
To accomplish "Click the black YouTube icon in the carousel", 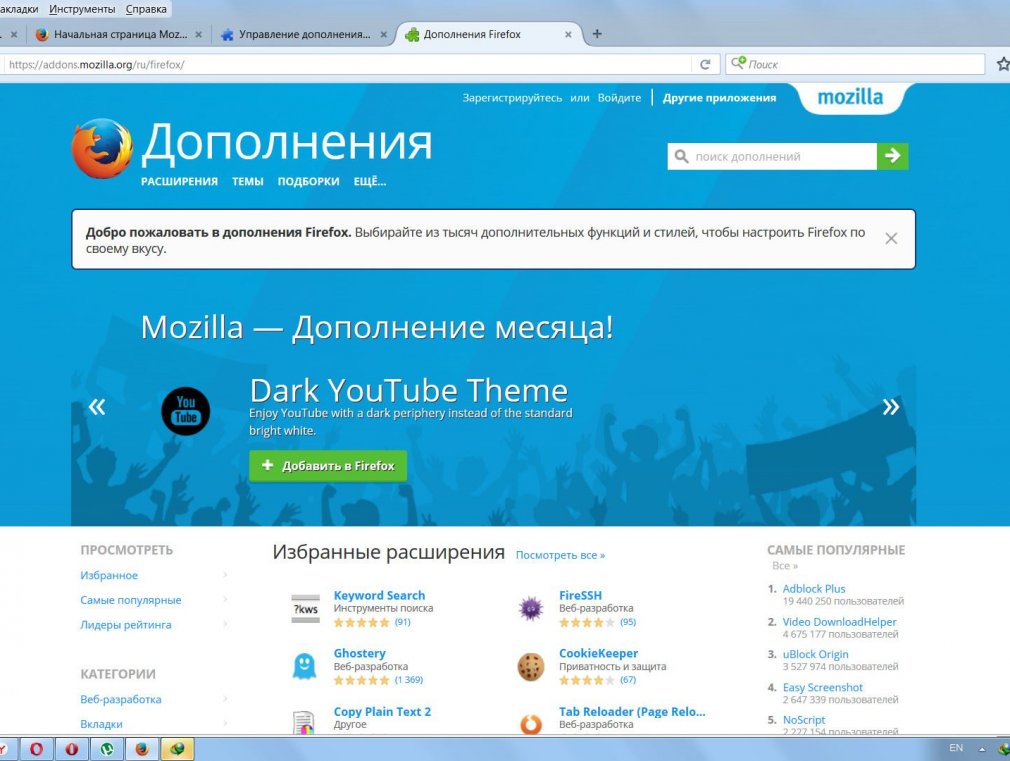I will coord(186,411).
